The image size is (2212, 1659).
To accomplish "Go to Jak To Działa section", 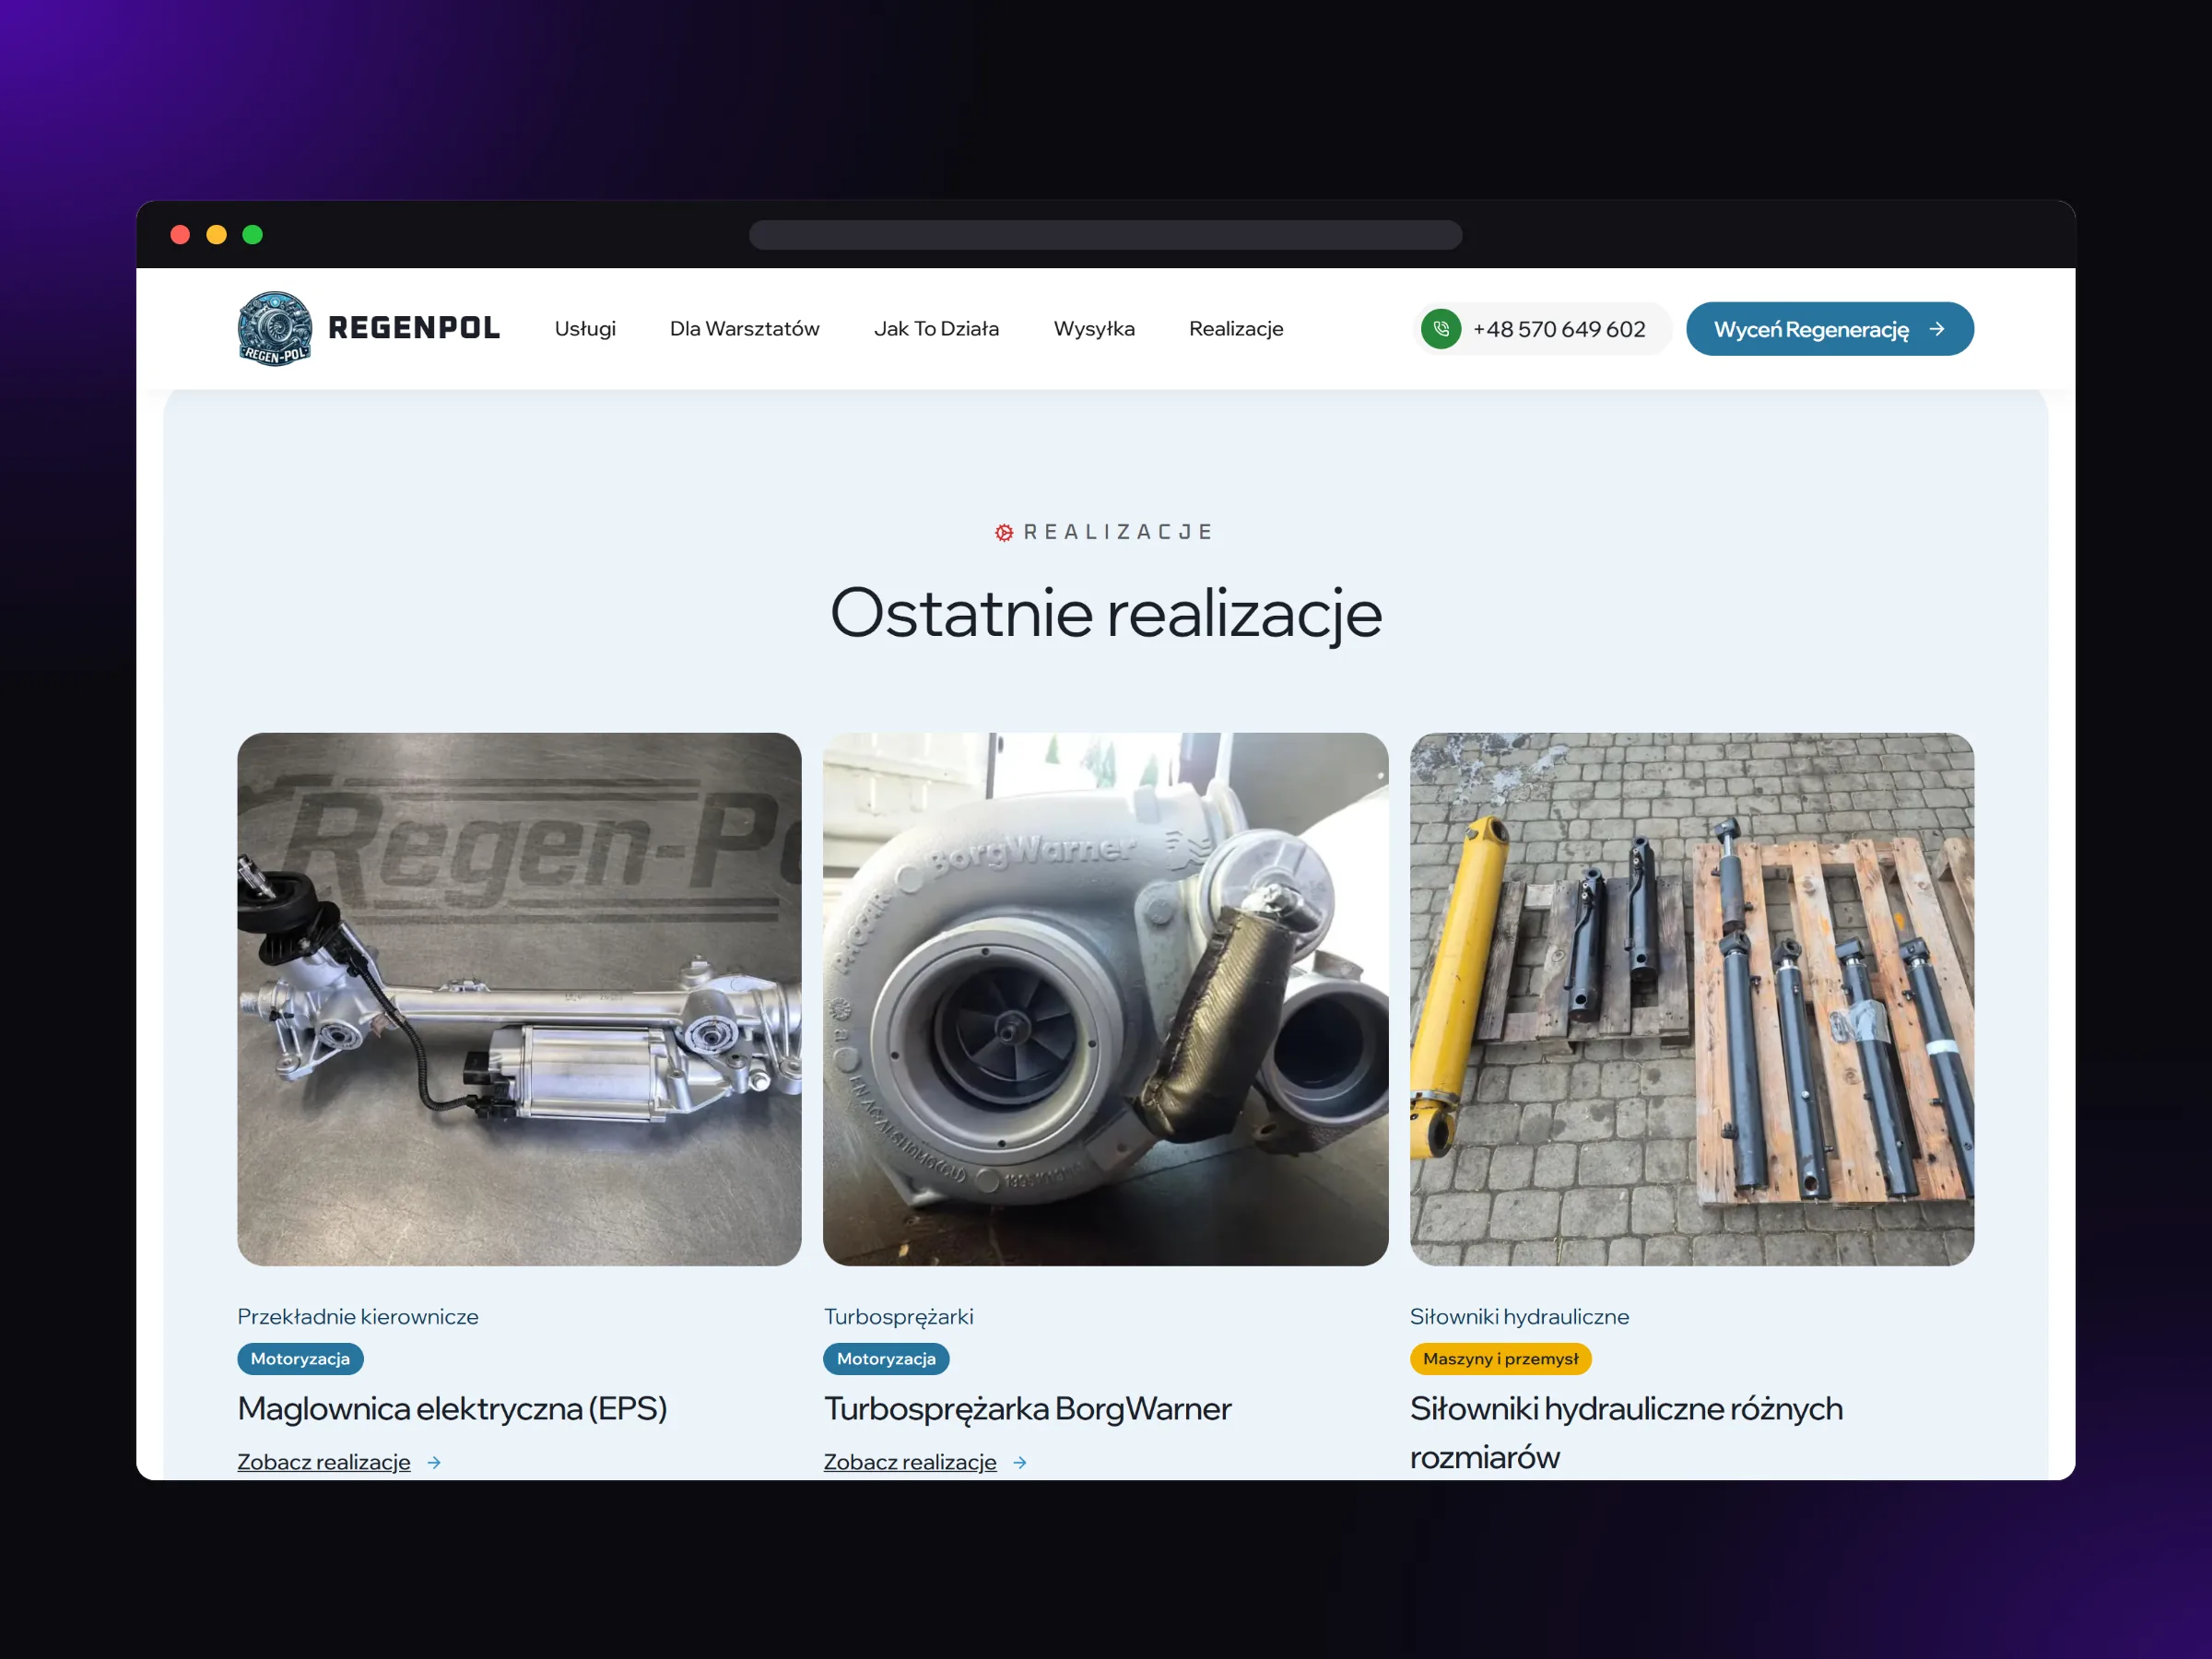I will click(936, 329).
